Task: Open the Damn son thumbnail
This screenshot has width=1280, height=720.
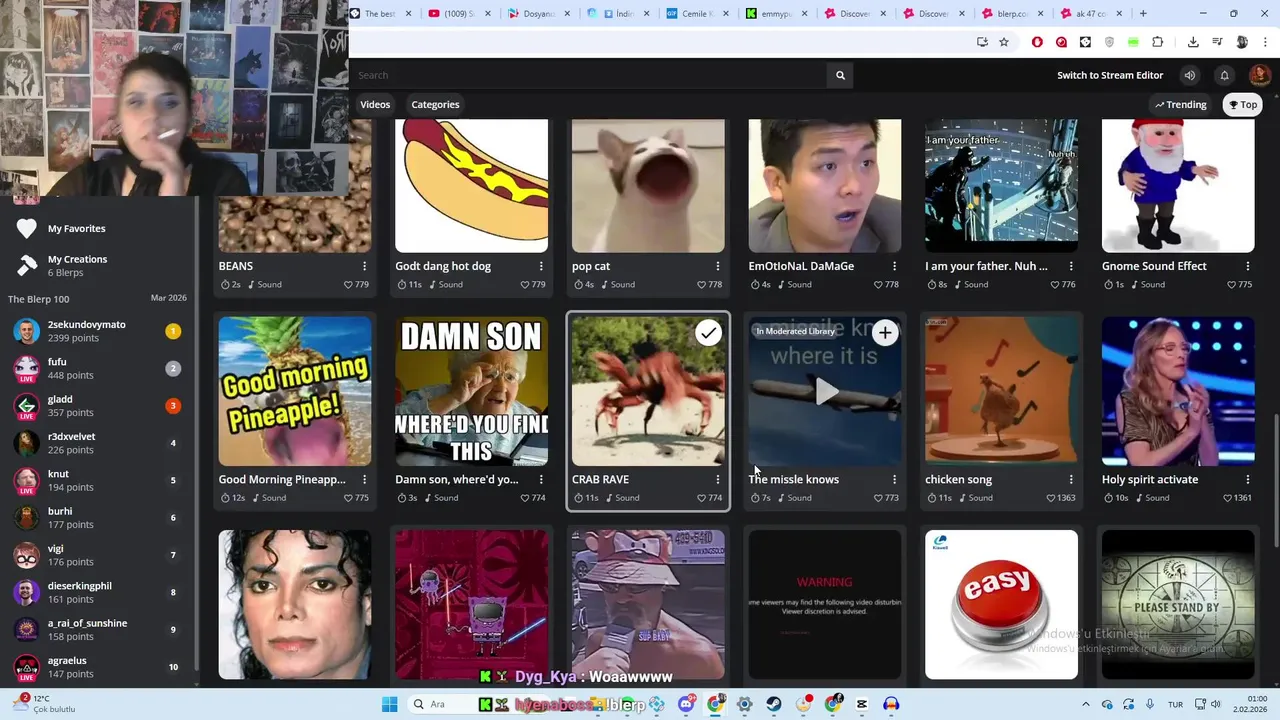Action: tap(471, 391)
